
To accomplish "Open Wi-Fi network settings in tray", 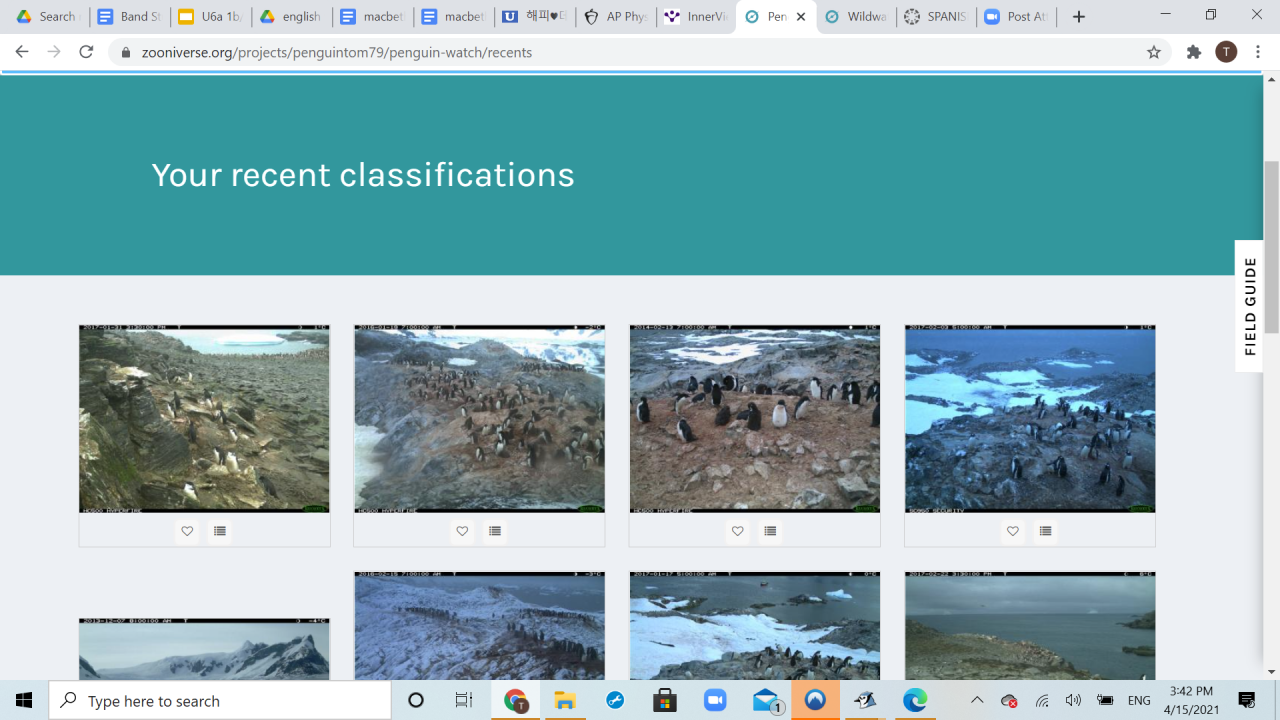I will (x=1042, y=700).
